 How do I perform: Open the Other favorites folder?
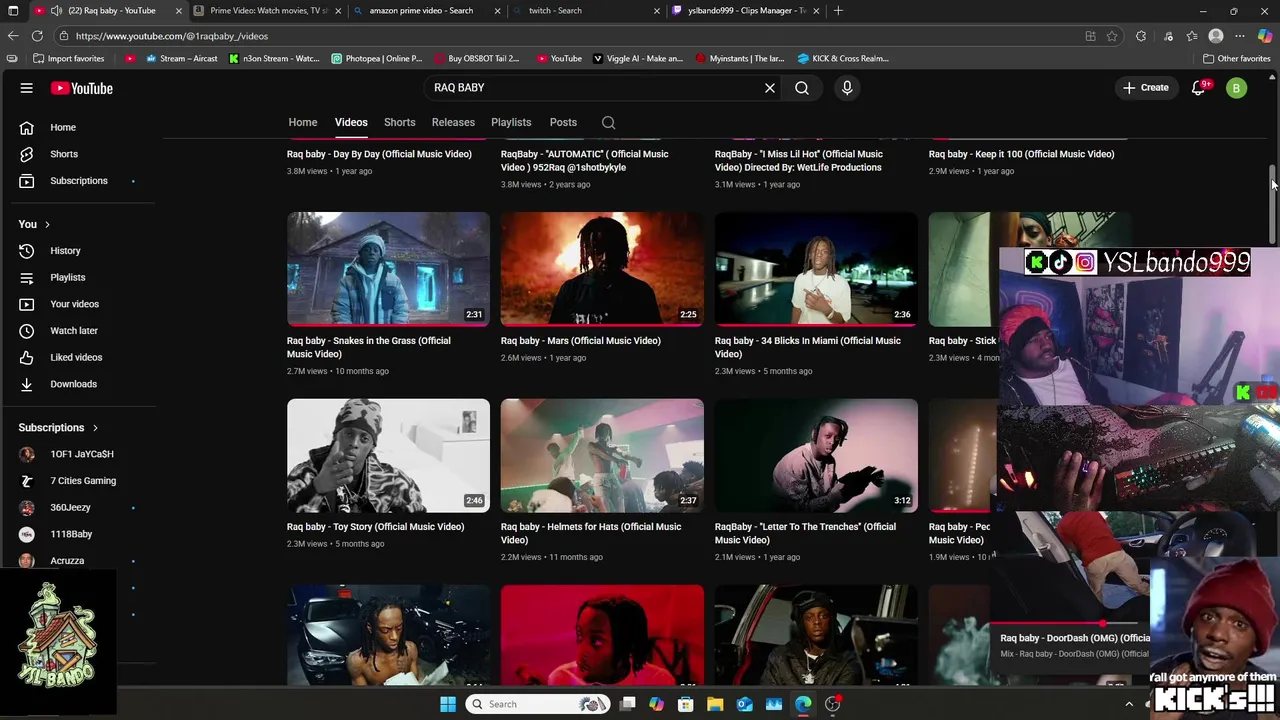click(x=1237, y=58)
